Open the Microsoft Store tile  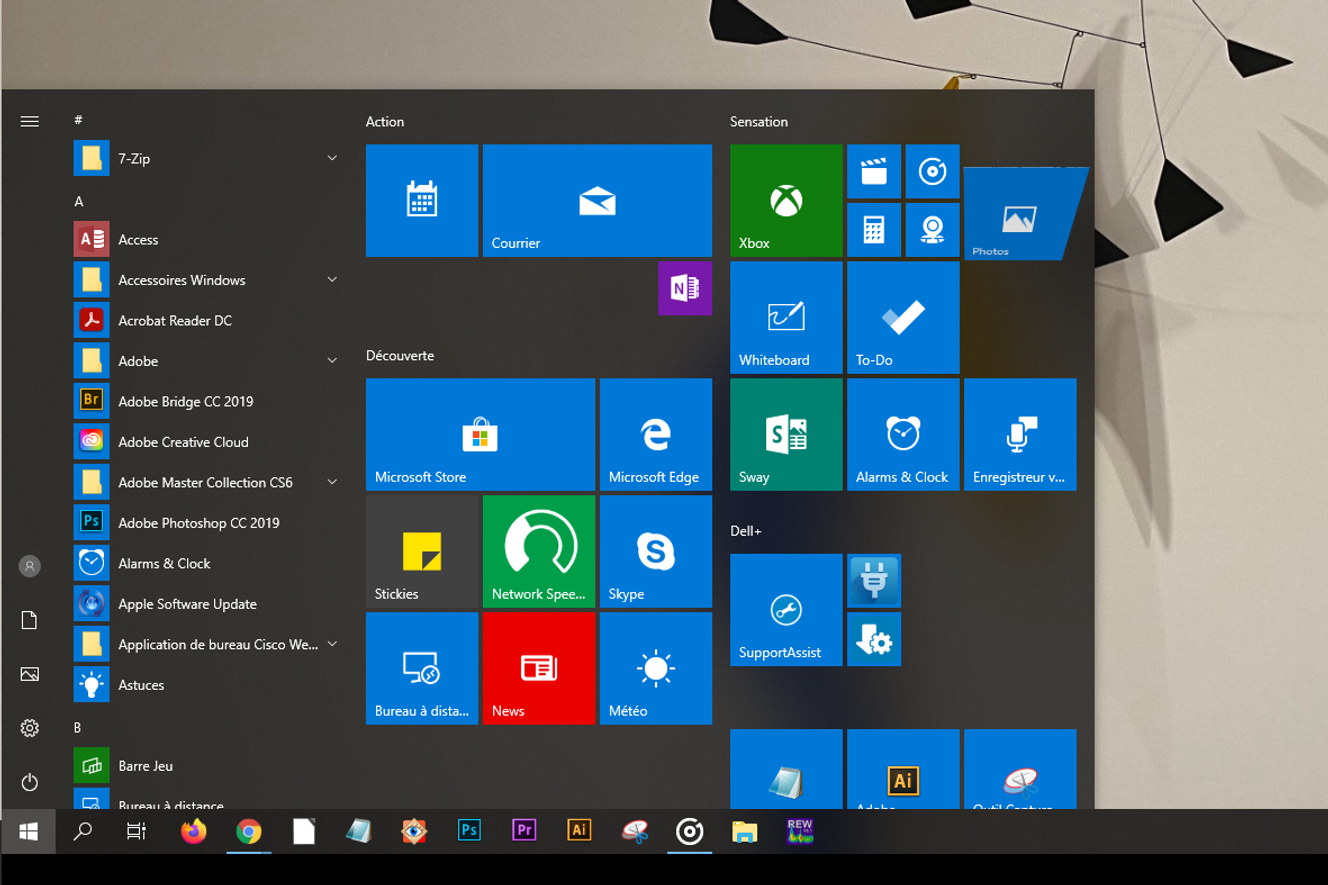click(x=480, y=434)
